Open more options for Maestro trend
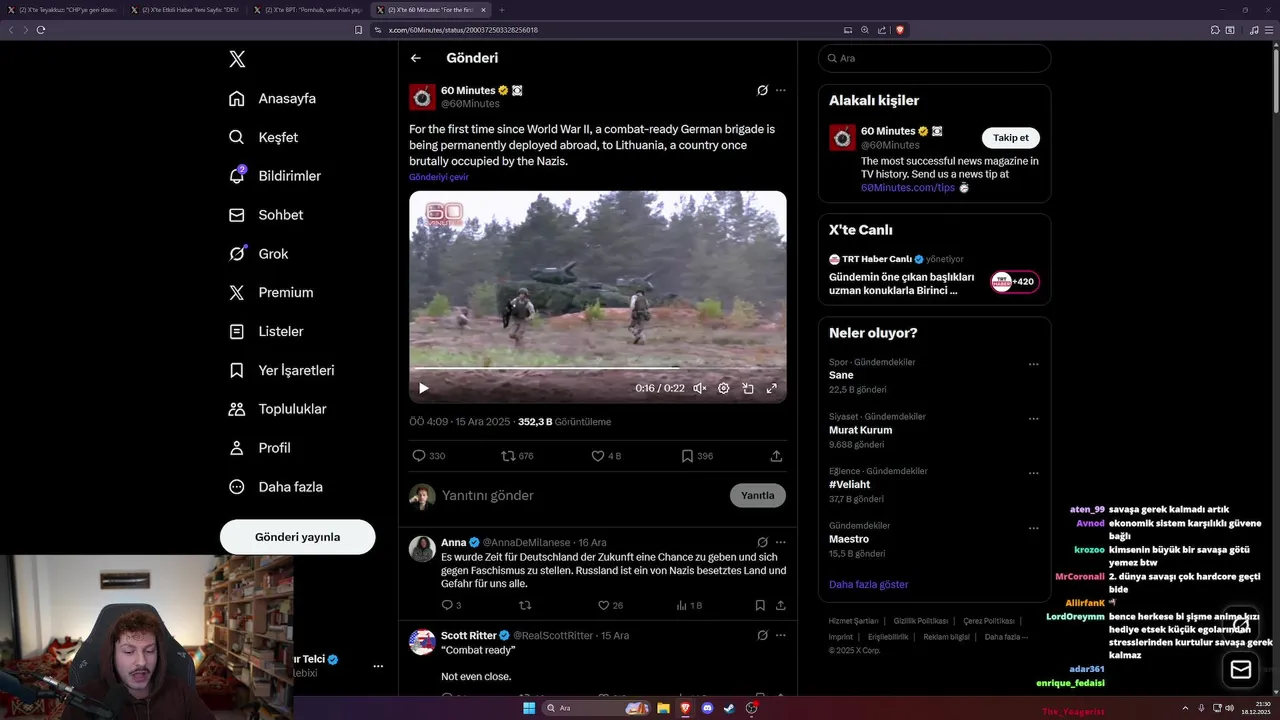The width and height of the screenshot is (1280, 720). pyautogui.click(x=1034, y=528)
